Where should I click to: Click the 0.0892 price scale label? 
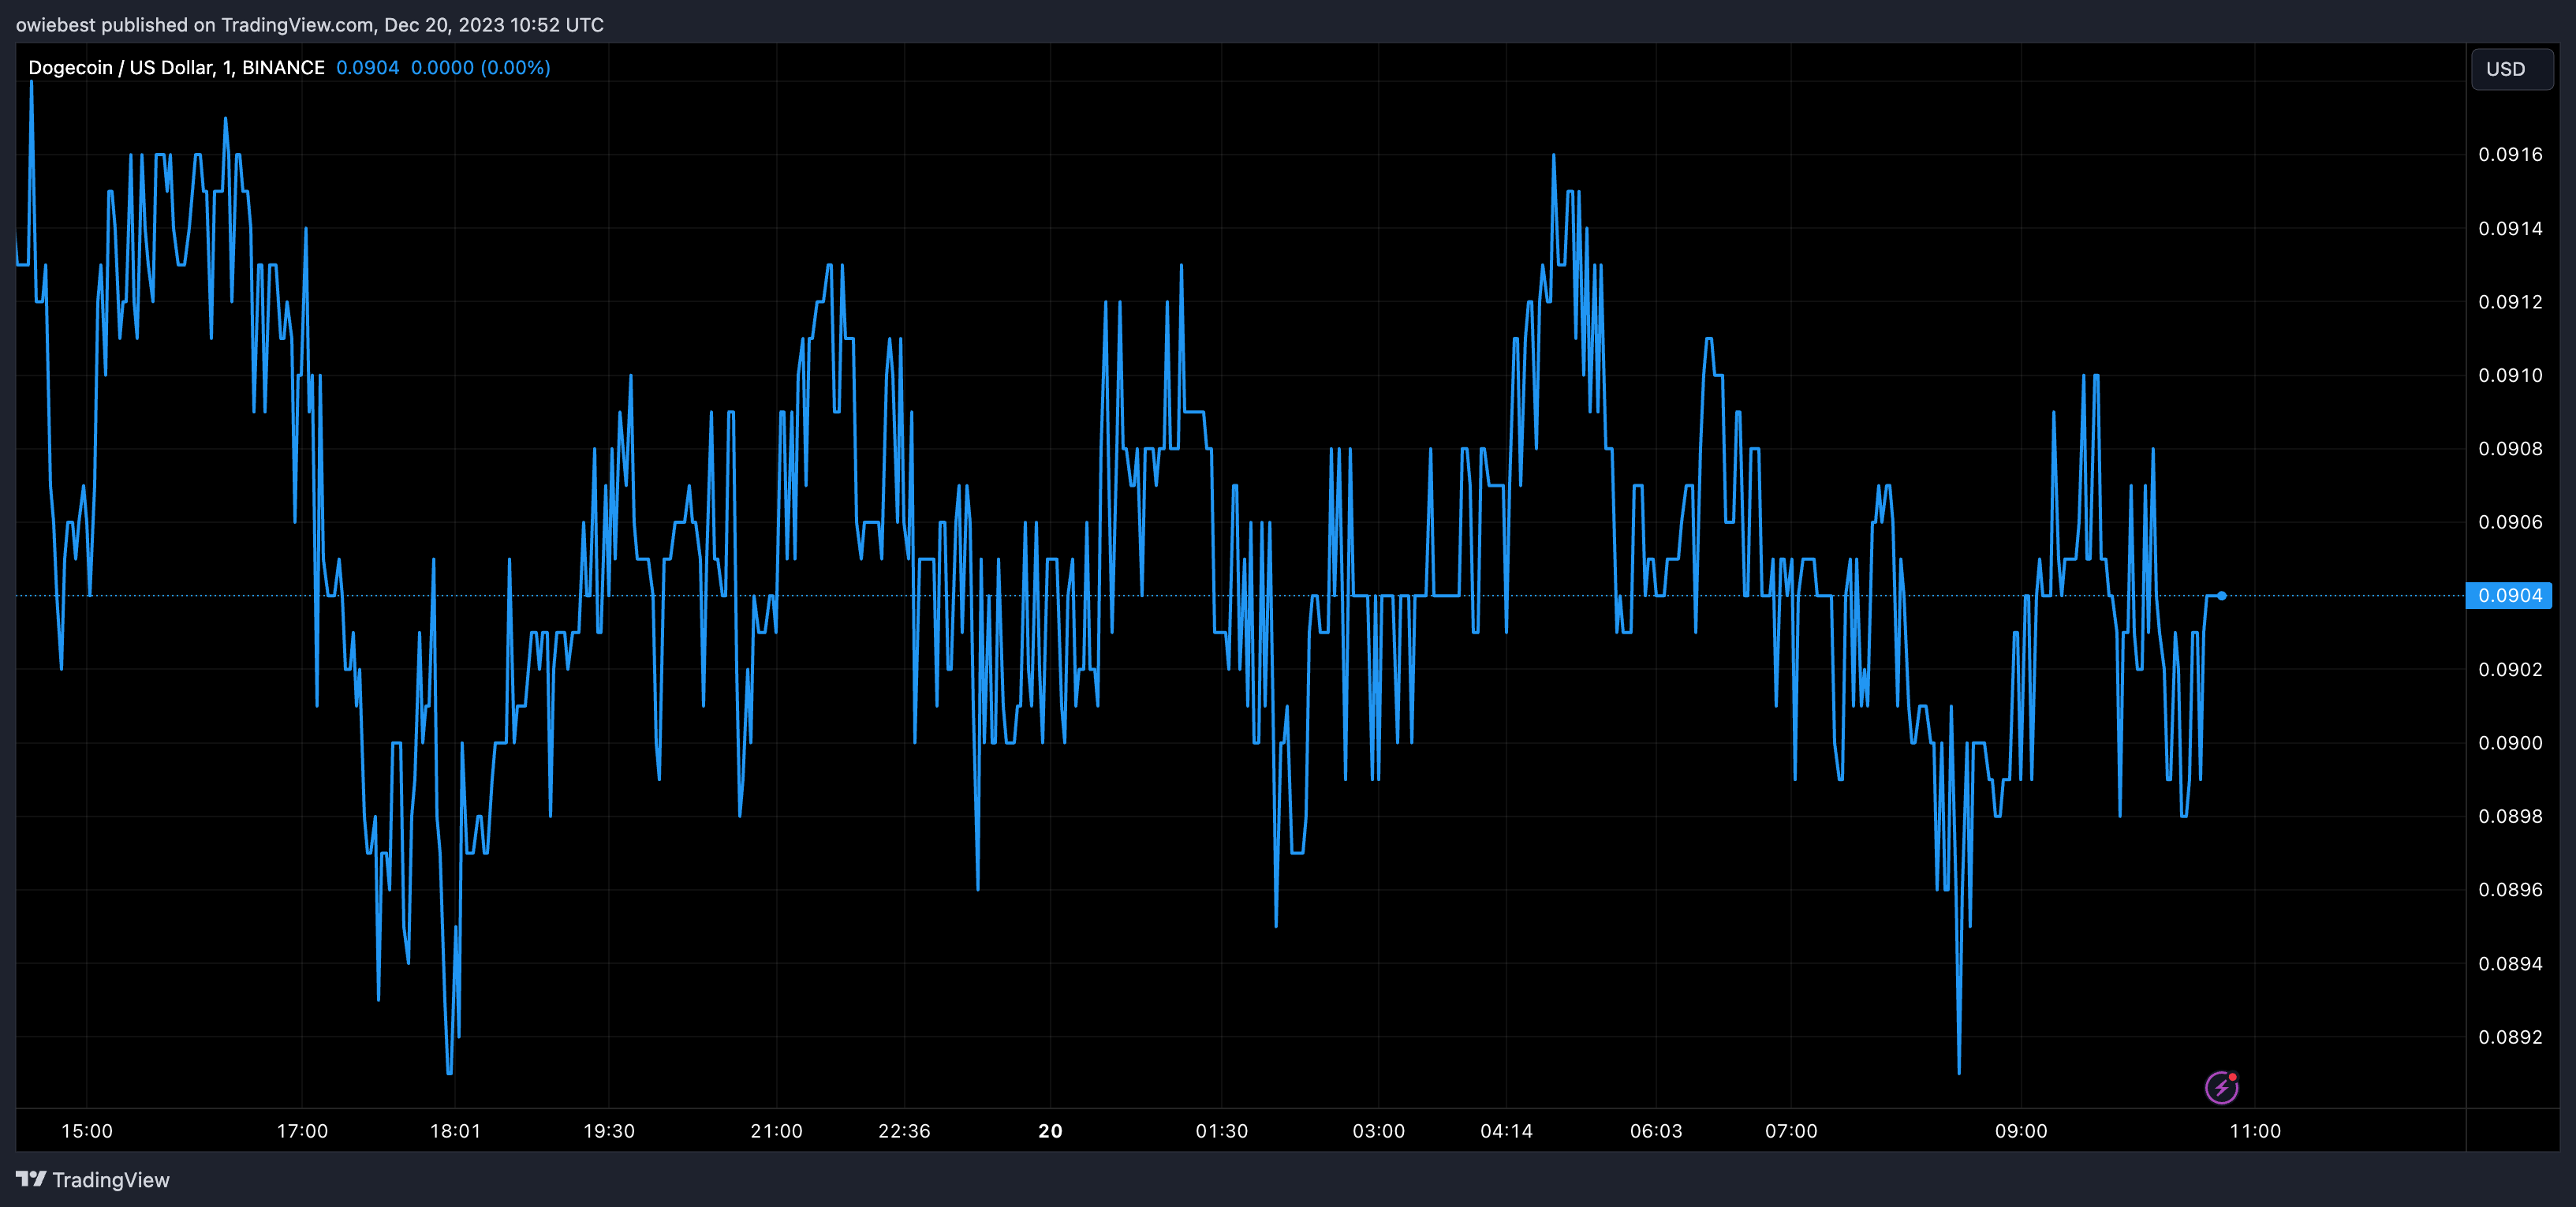(x=2509, y=1037)
